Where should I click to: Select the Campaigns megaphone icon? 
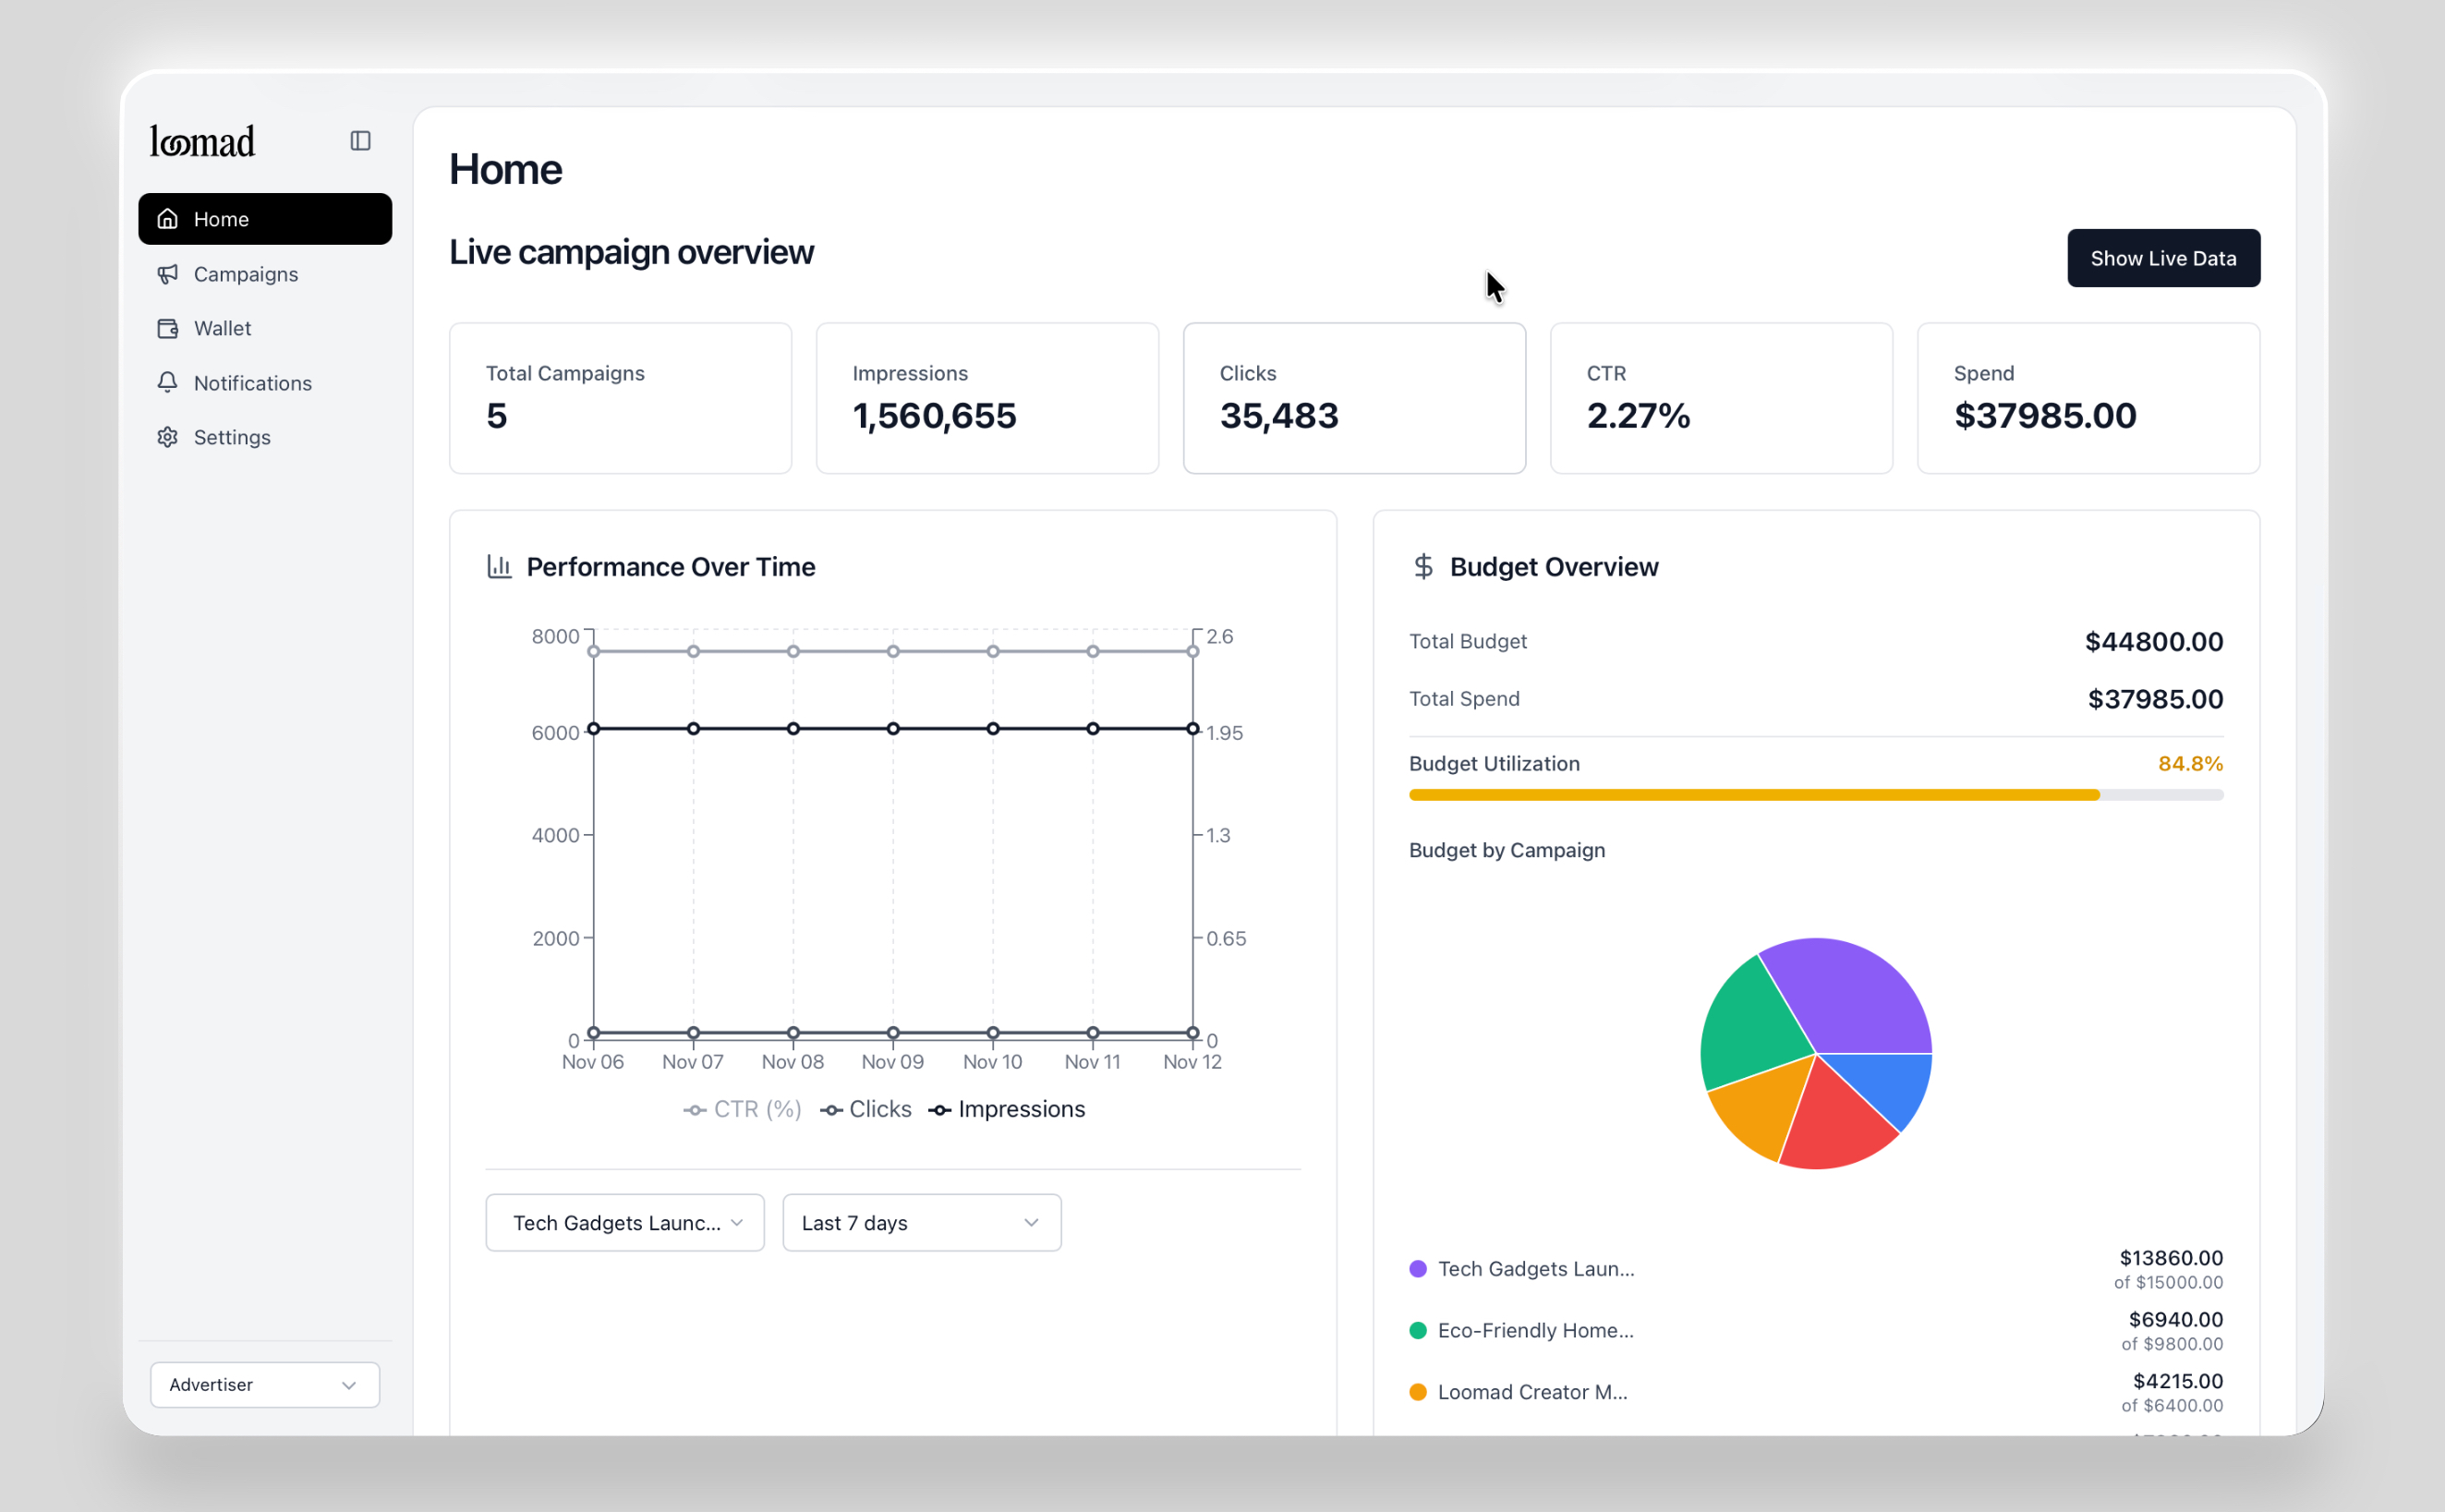tap(167, 273)
